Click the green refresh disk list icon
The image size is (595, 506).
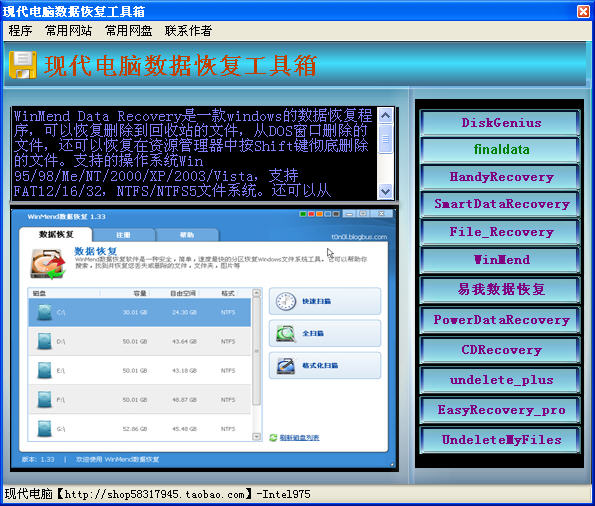click(273, 438)
